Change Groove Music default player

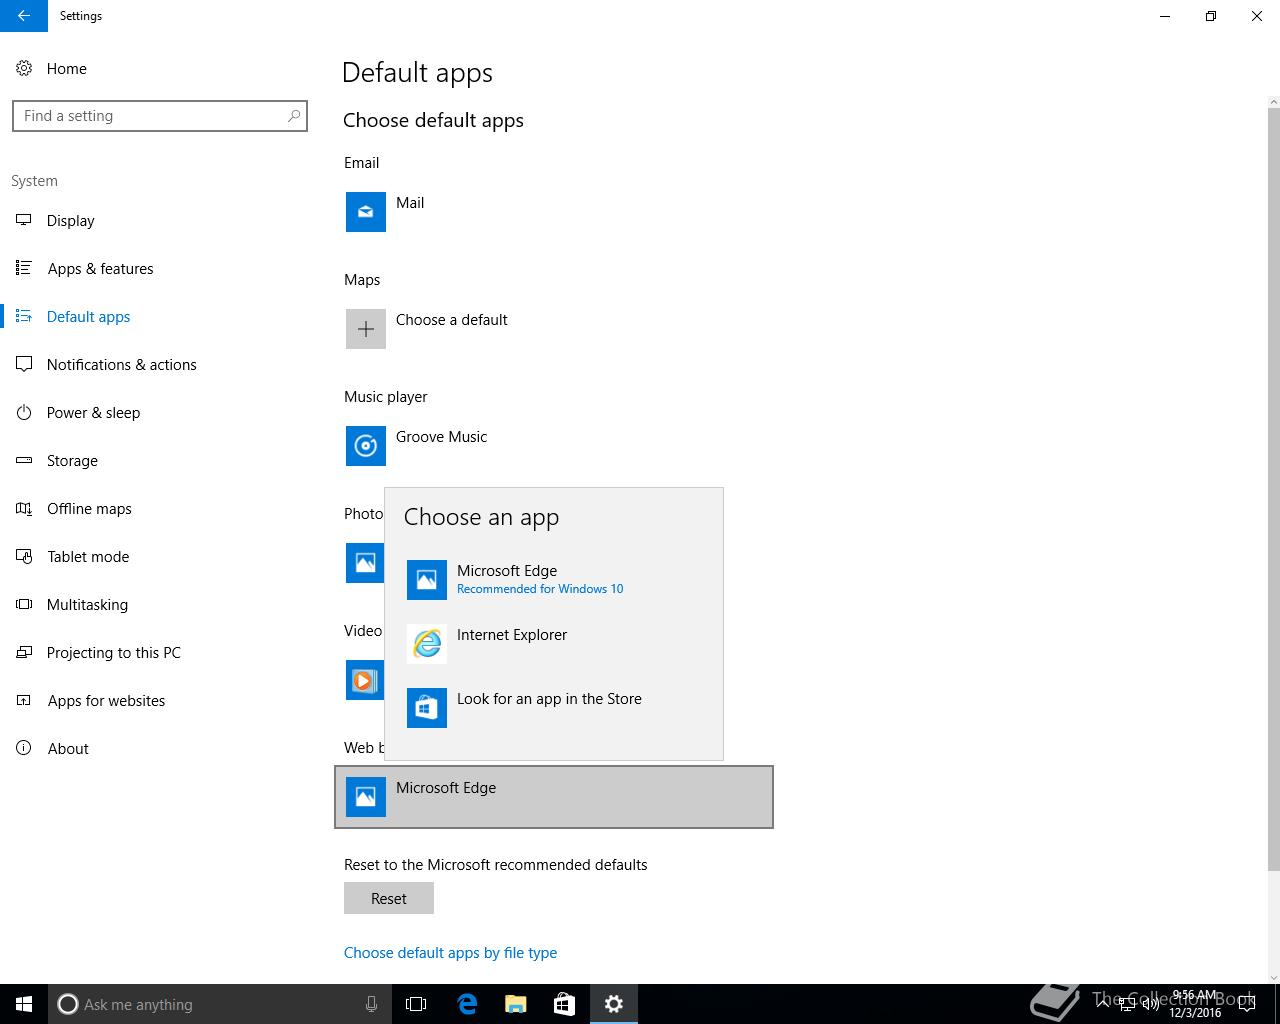[x=553, y=446]
